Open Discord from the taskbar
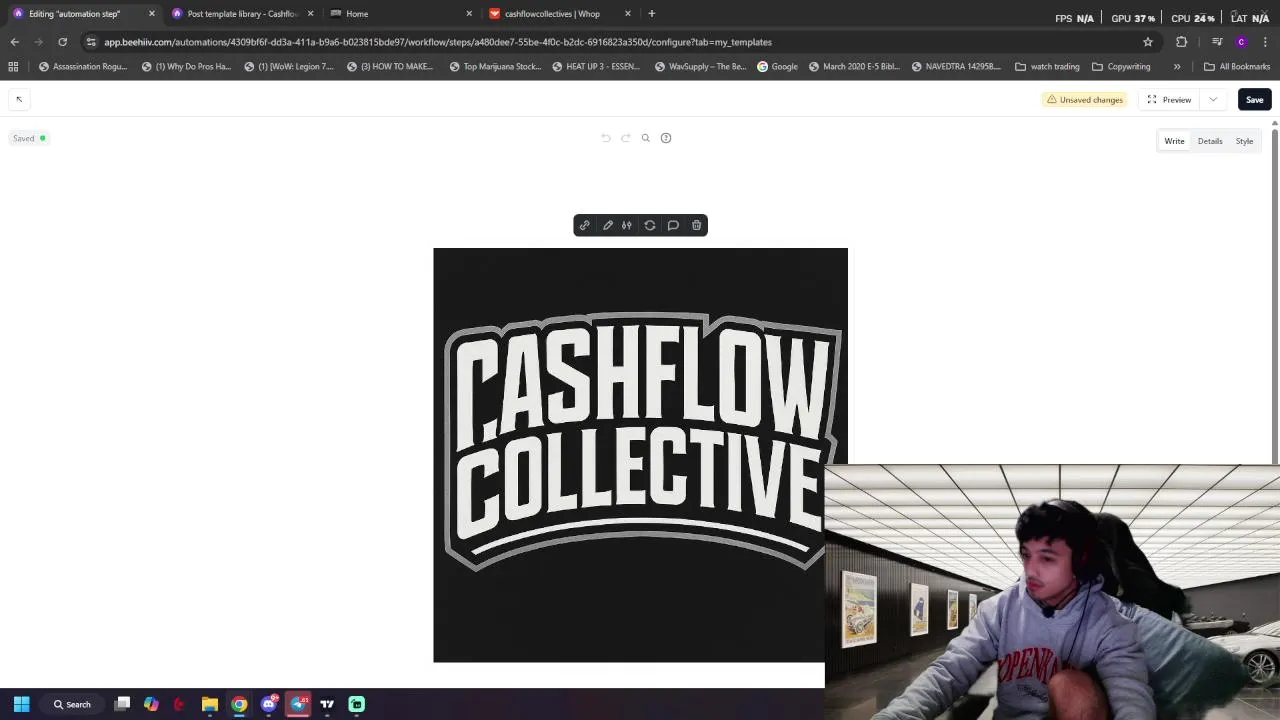 [x=269, y=704]
